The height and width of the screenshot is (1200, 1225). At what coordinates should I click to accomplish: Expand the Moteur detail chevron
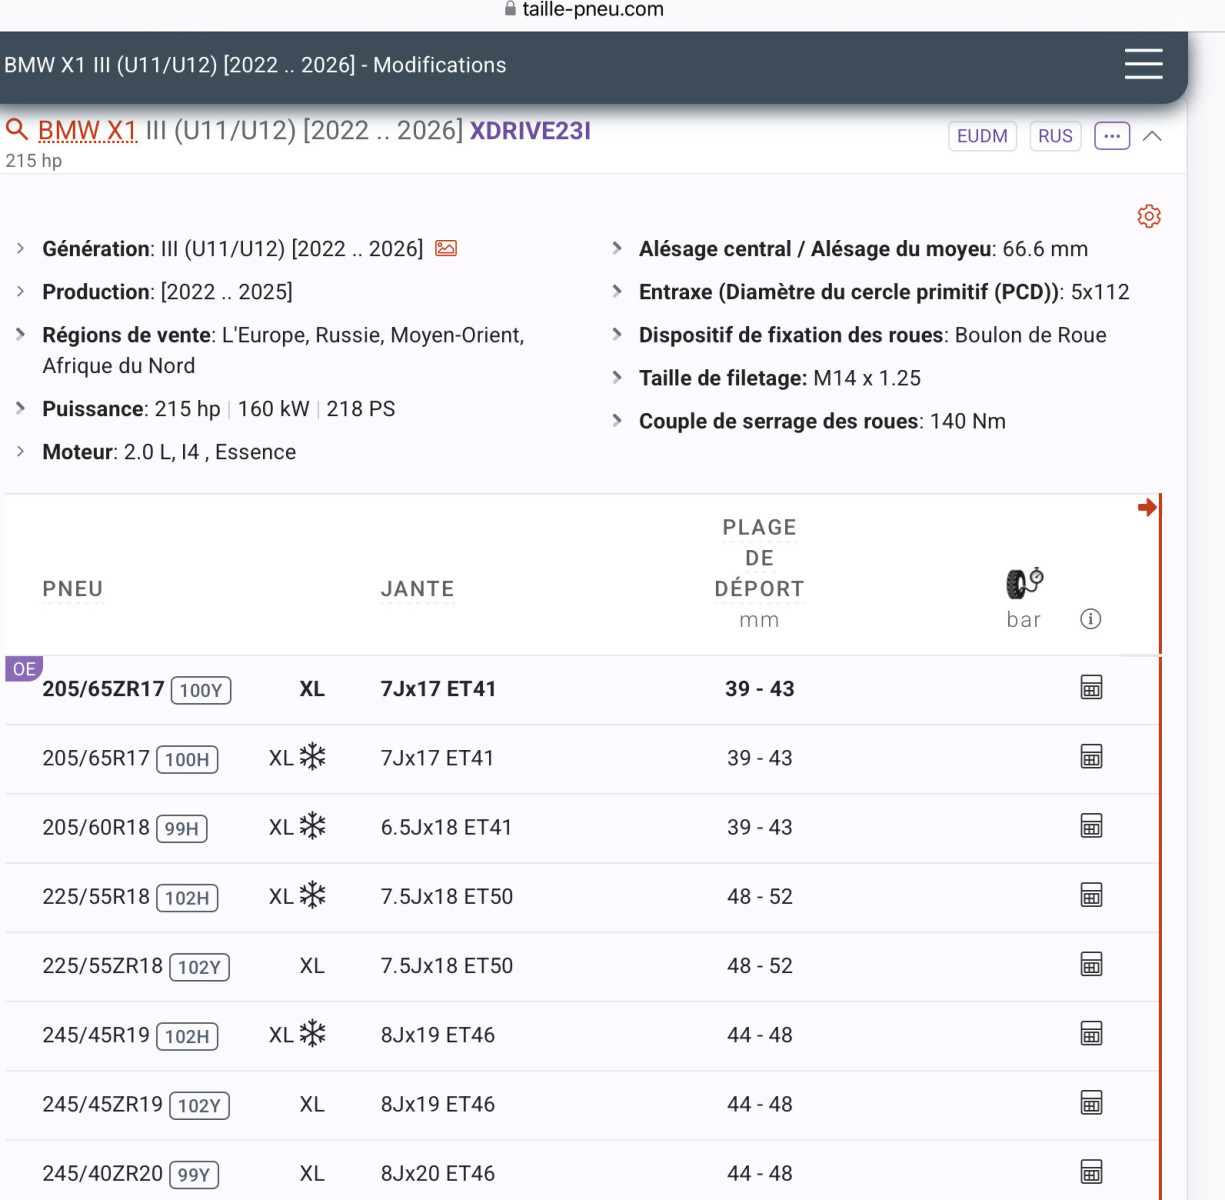[x=20, y=451]
